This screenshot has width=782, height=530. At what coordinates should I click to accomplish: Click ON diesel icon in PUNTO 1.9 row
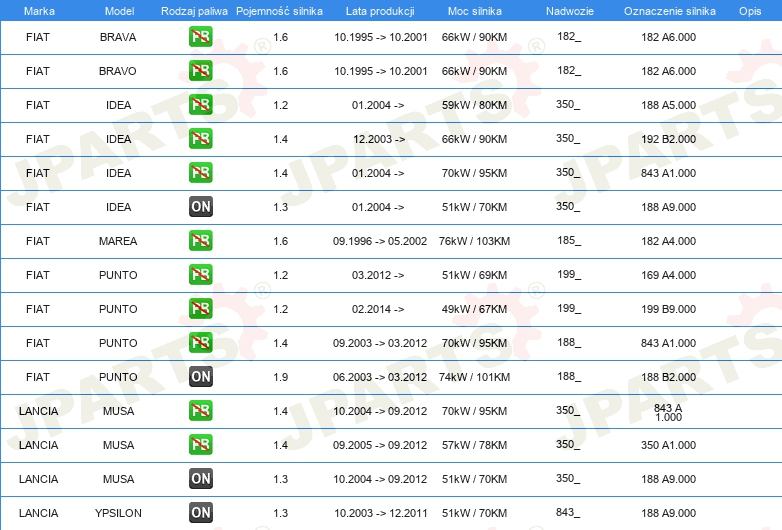(x=200, y=376)
